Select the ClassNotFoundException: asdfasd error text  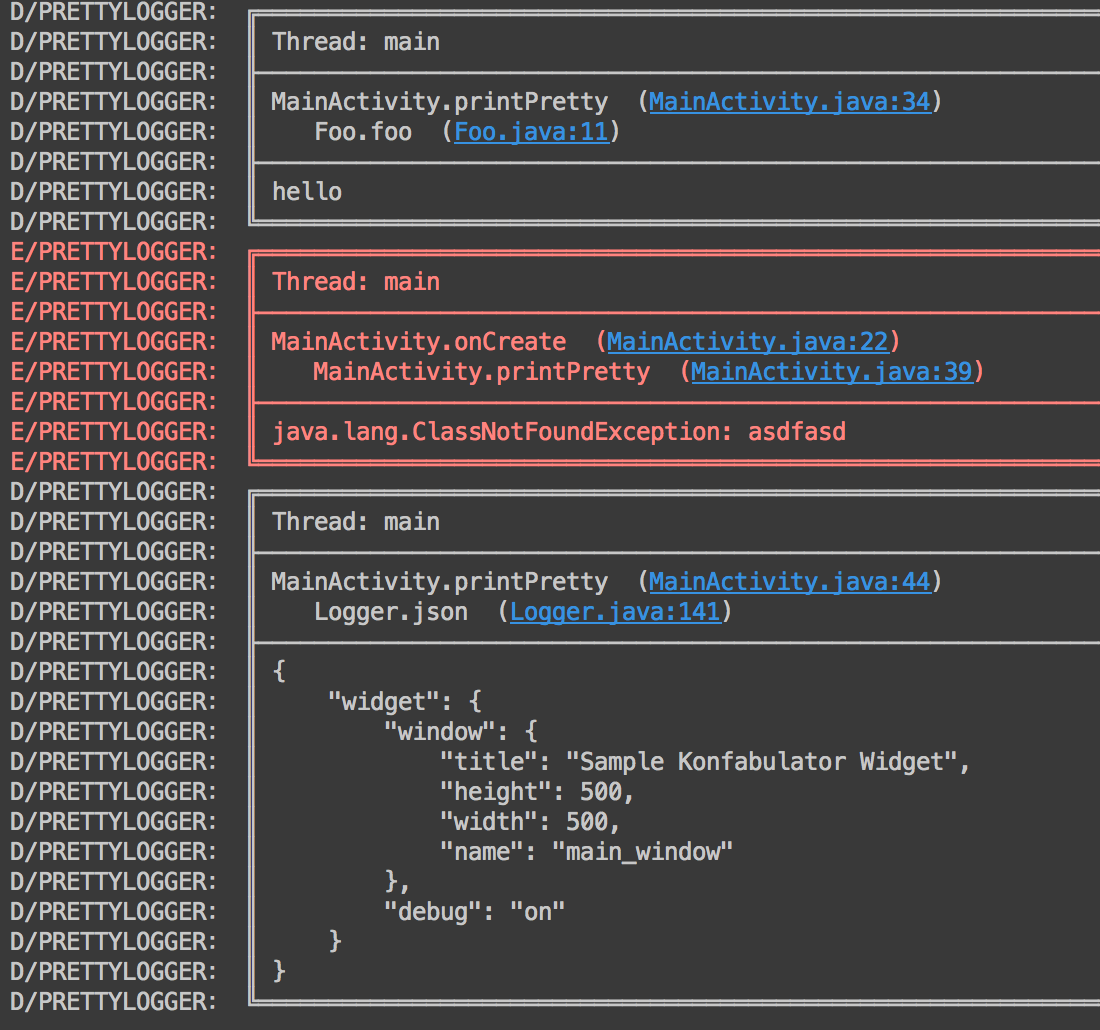pyautogui.click(x=559, y=432)
